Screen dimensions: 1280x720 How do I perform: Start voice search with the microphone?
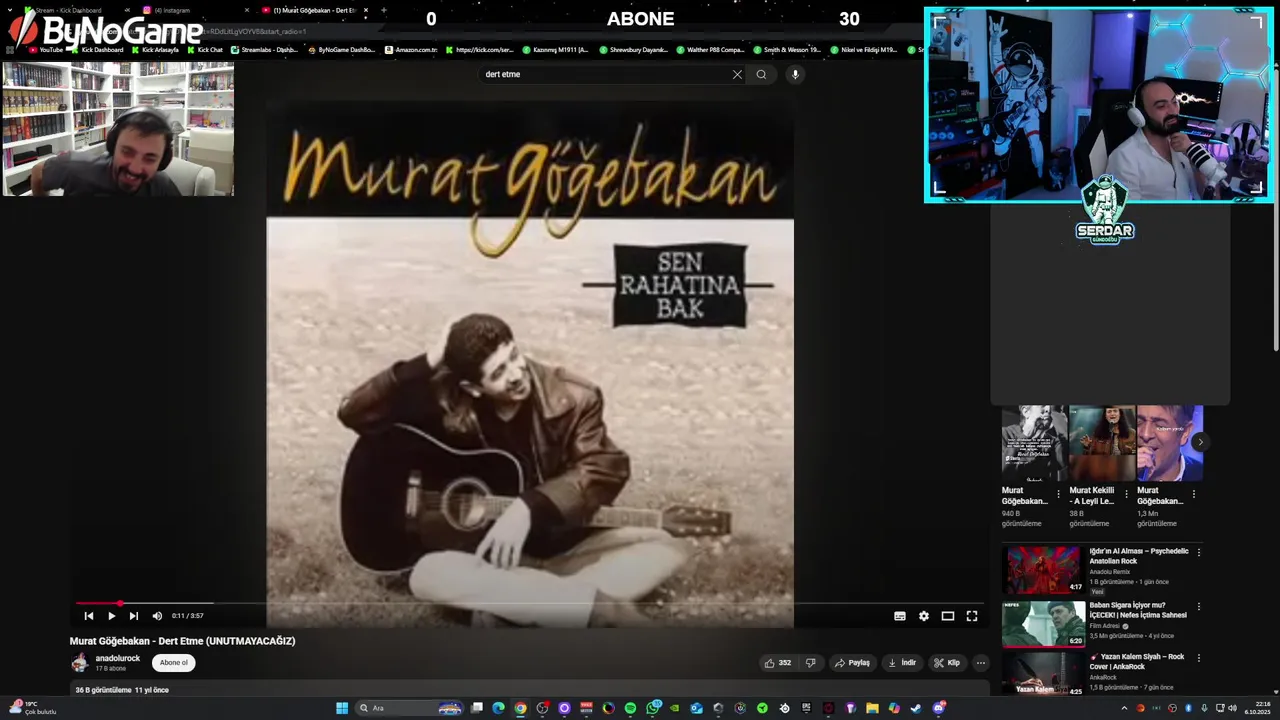point(796,74)
